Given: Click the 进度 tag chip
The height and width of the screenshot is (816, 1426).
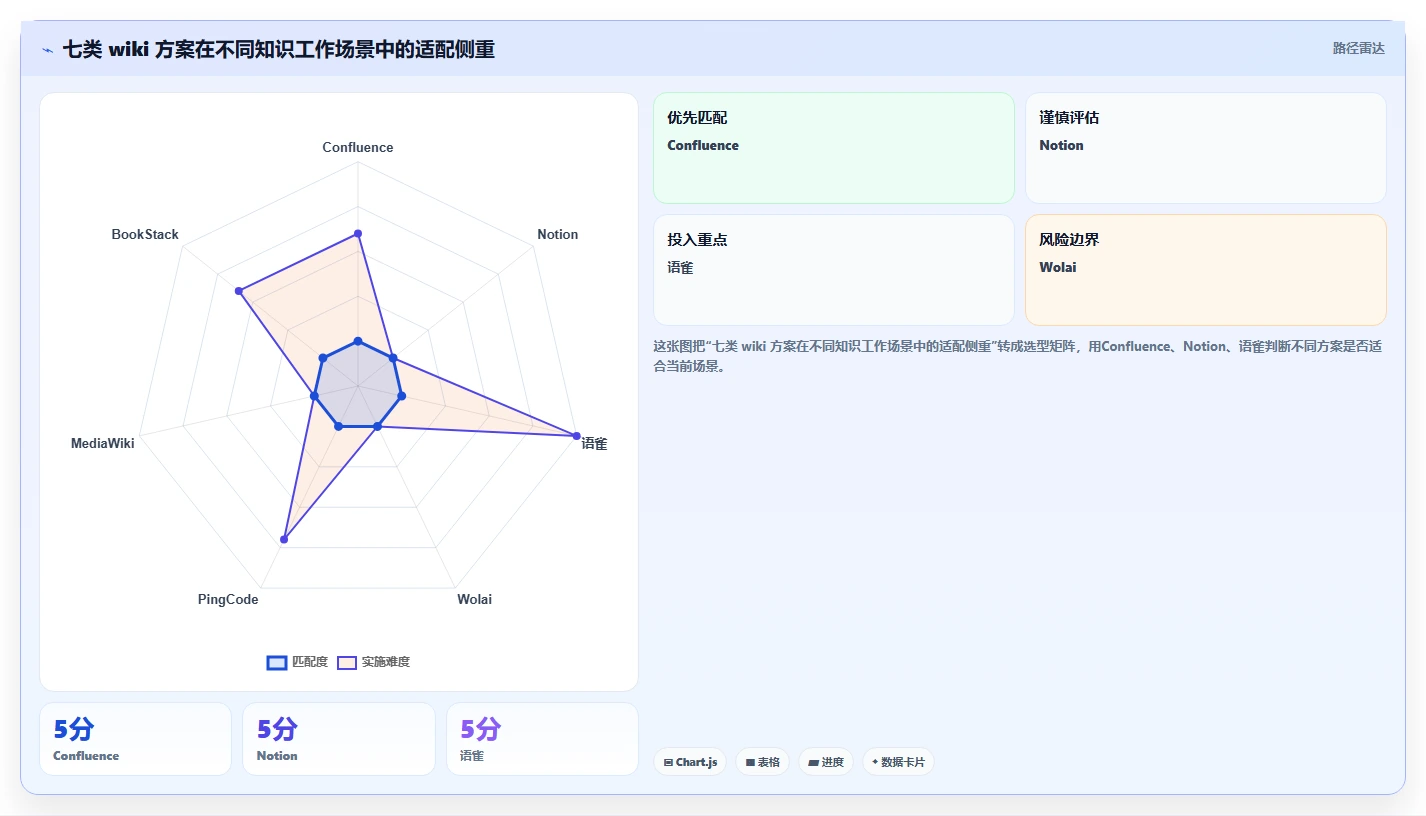Looking at the screenshot, I should [826, 762].
